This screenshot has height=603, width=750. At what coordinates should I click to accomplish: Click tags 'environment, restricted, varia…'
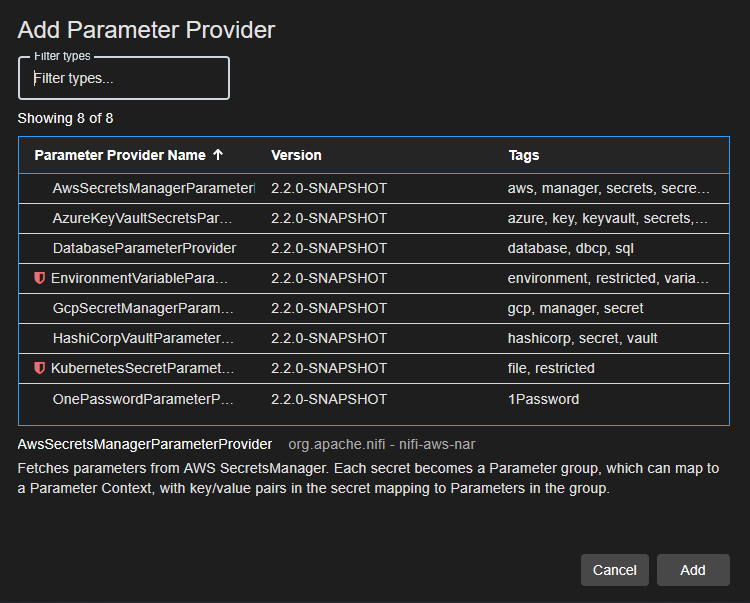click(x=608, y=278)
